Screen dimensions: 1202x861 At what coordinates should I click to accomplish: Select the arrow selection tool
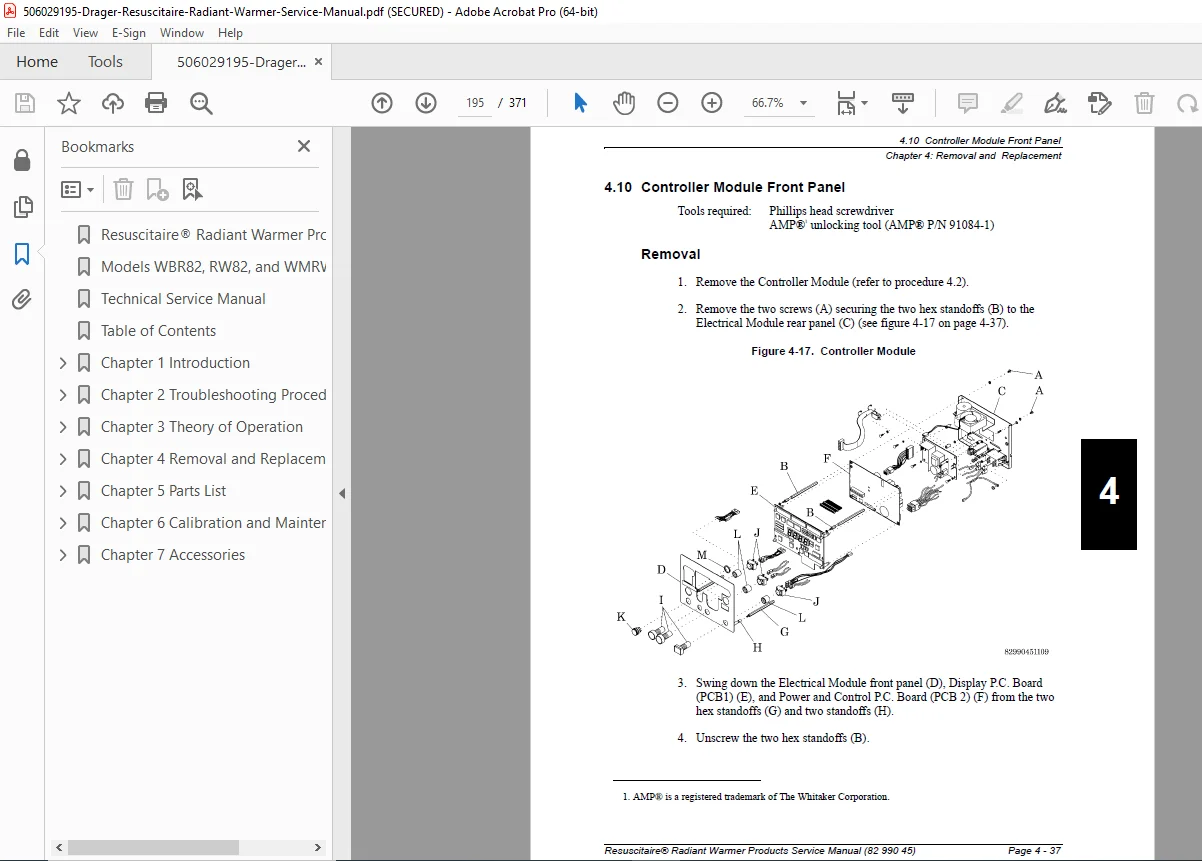point(581,103)
